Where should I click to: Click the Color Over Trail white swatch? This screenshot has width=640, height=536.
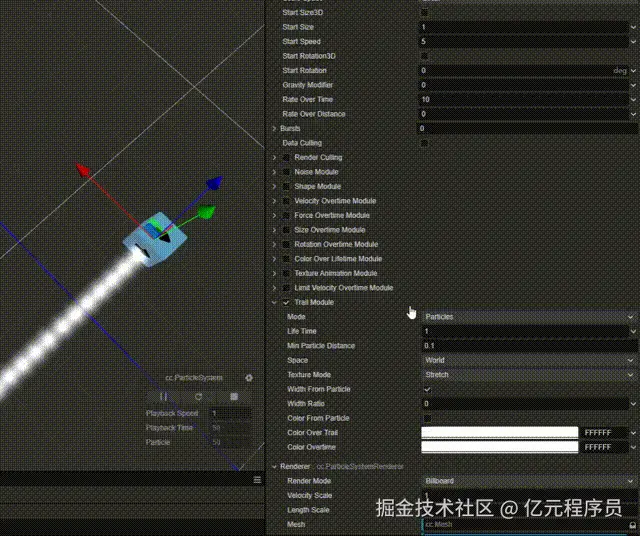[500, 433]
